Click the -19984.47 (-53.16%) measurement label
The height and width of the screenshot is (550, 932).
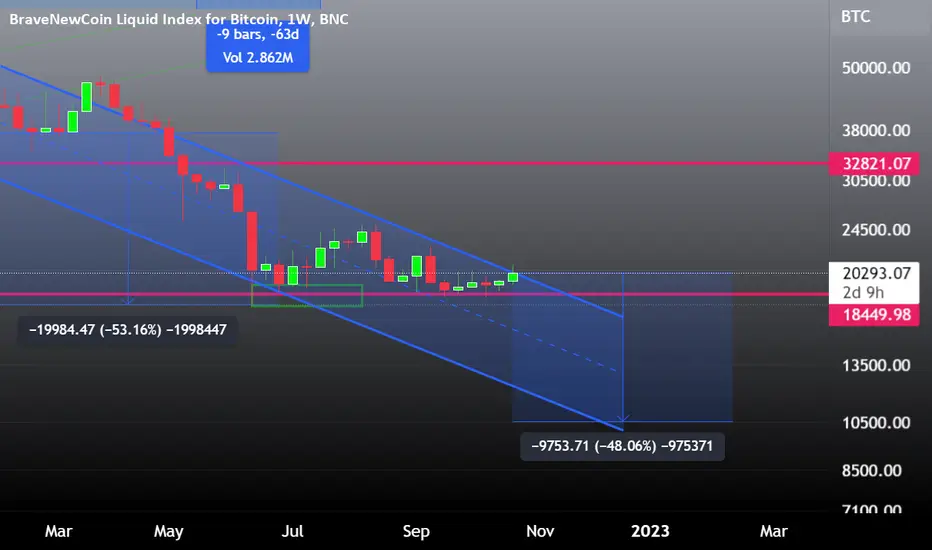click(128, 329)
